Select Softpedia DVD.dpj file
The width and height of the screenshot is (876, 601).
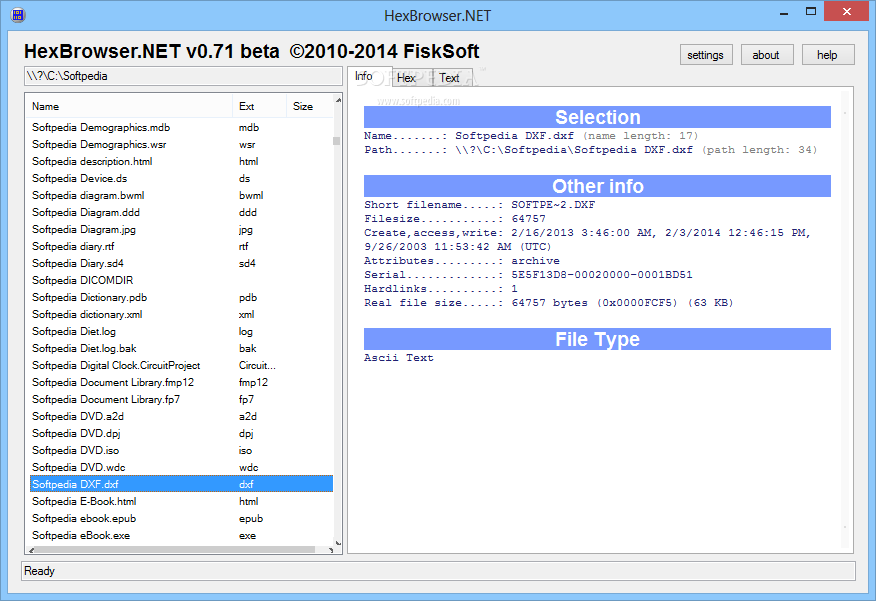(x=181, y=433)
